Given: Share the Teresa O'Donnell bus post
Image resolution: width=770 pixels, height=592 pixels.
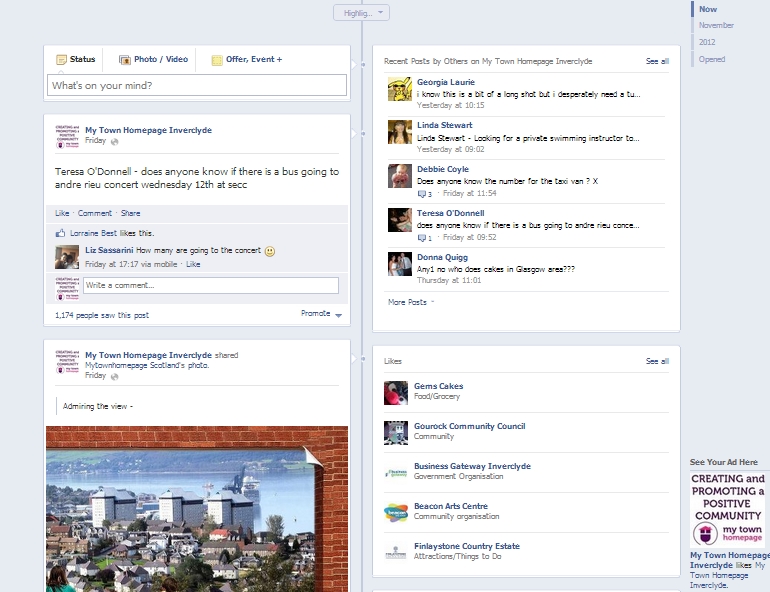Looking at the screenshot, I should pos(131,213).
